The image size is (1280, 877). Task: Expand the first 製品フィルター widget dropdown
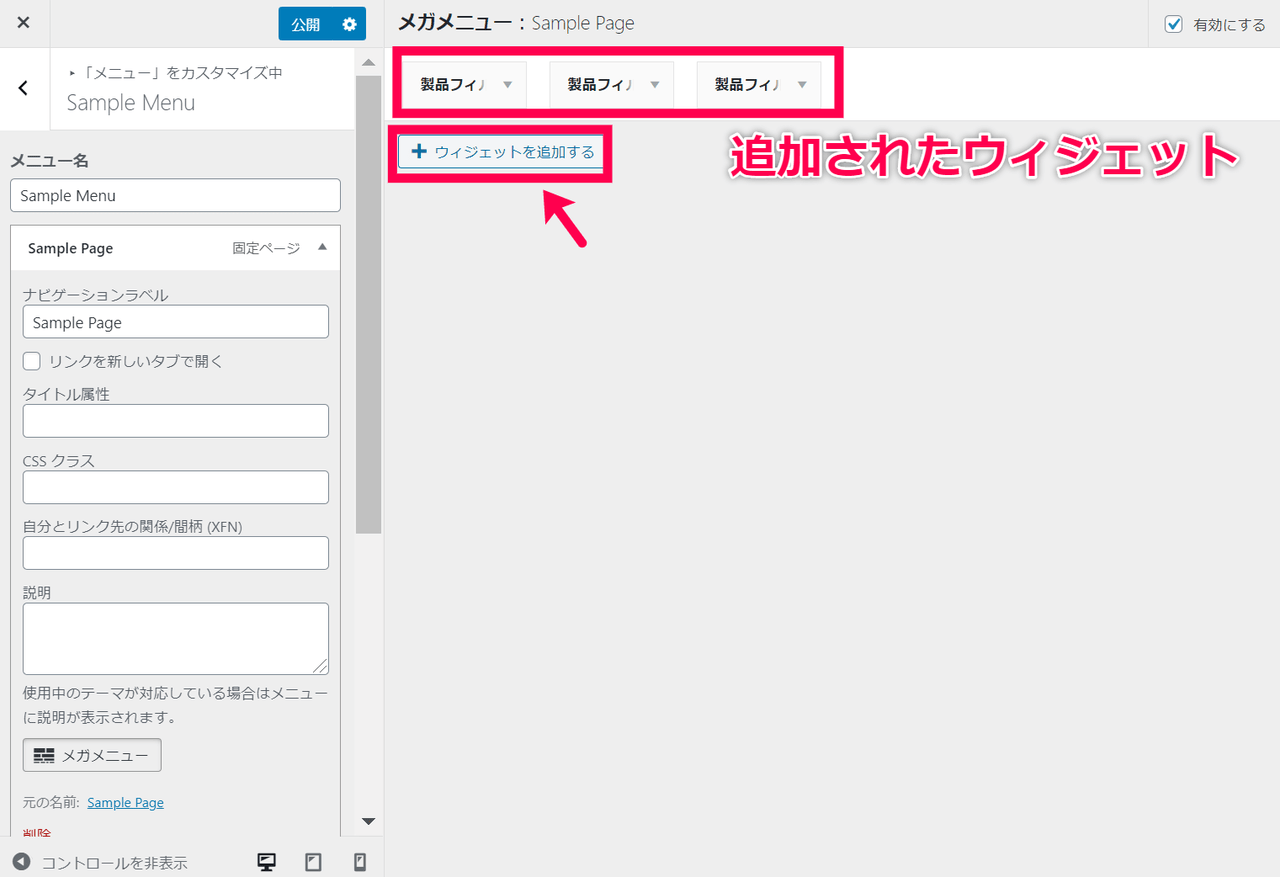click(507, 85)
